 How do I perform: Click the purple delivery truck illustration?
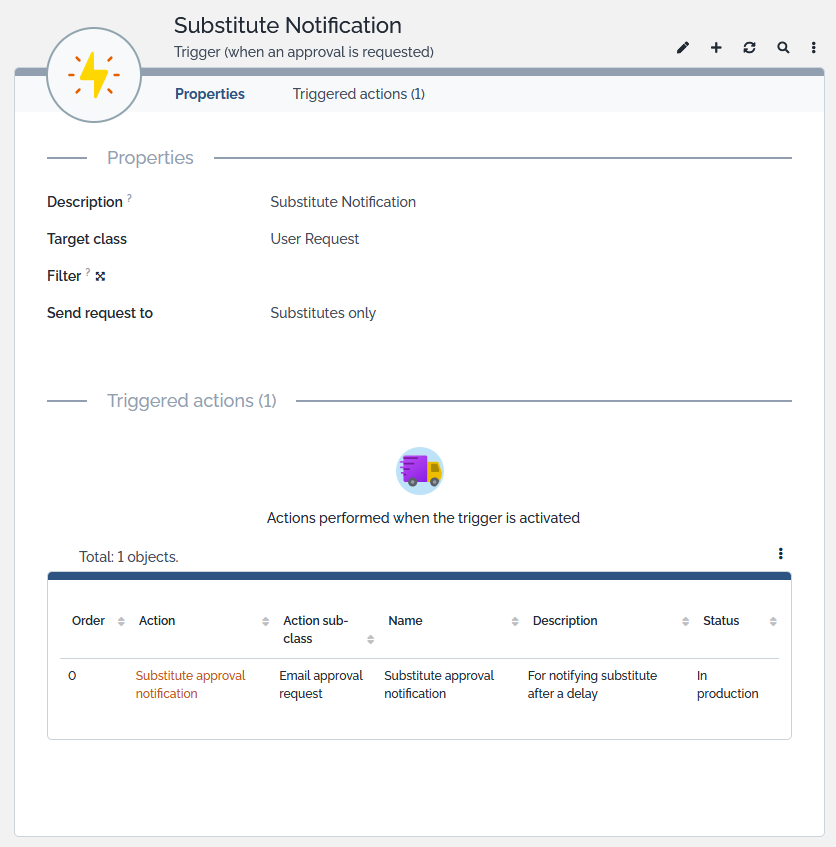[420, 470]
